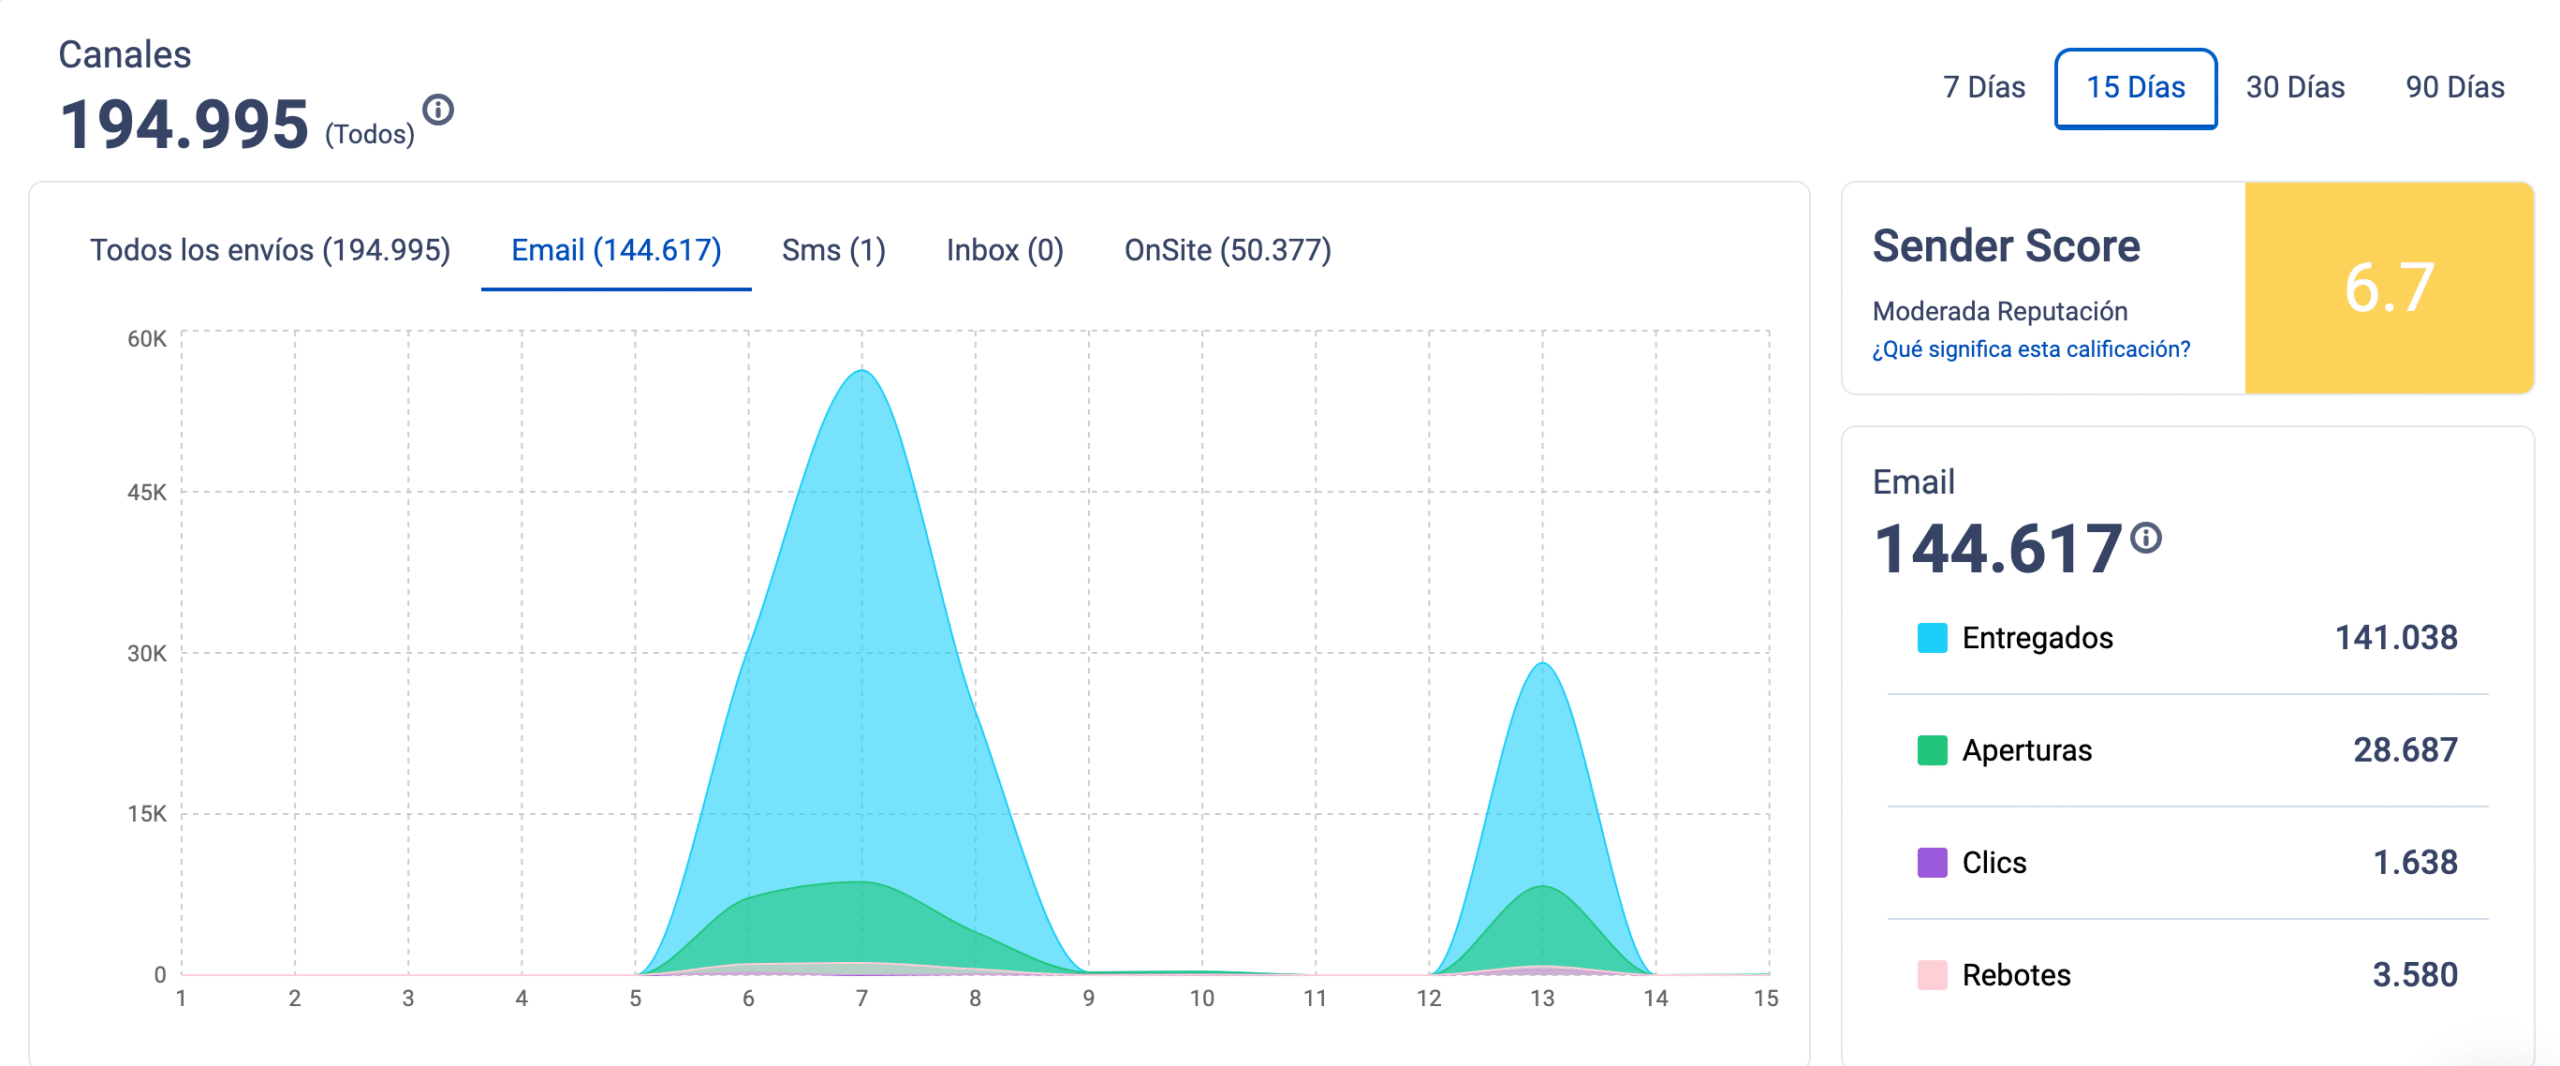Open '¿Qué significa esta calificación?' link

2029,349
